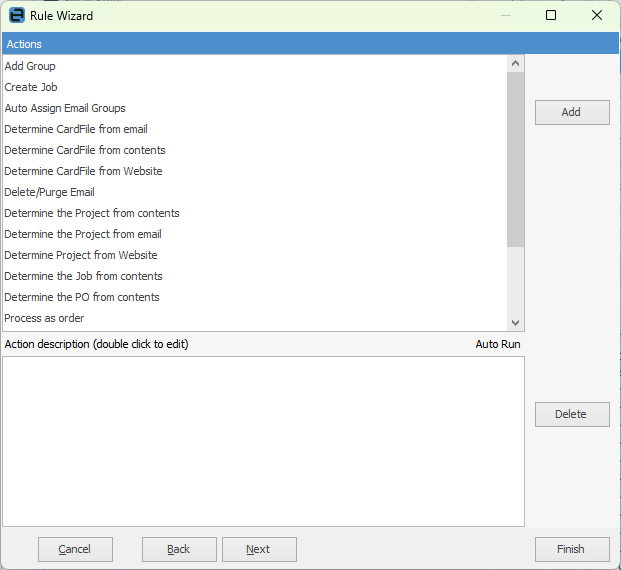Close the Rule Wizard window
This screenshot has height=570, width=621.
[x=597, y=15]
